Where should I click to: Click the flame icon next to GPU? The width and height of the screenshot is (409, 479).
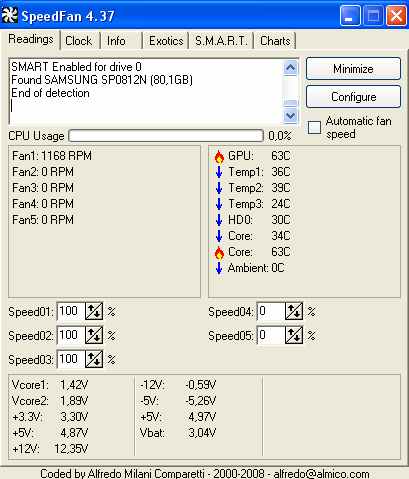(x=219, y=156)
